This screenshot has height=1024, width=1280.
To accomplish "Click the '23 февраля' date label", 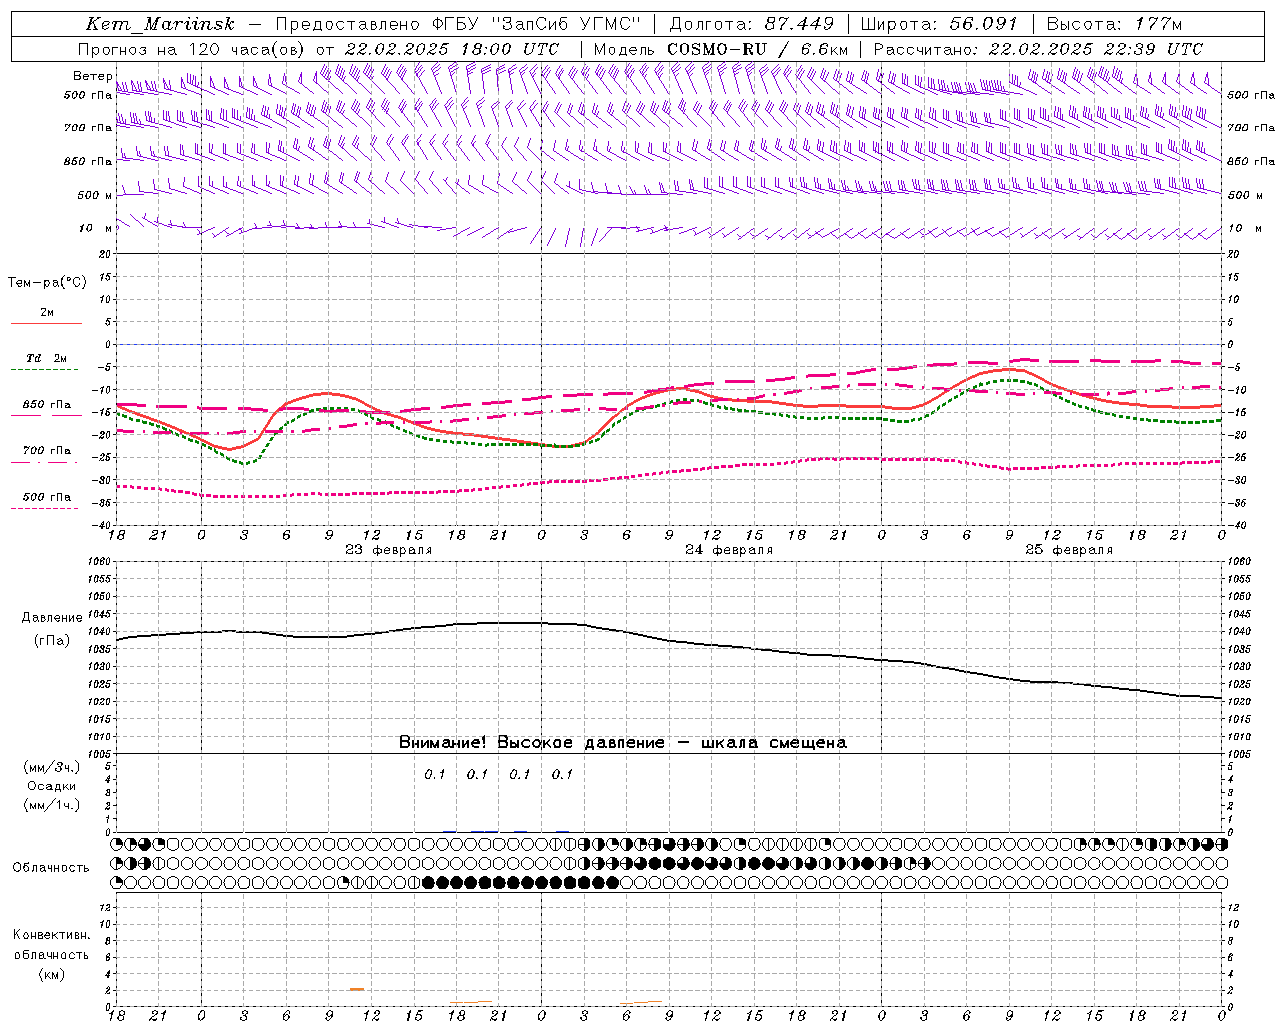I will [x=389, y=550].
